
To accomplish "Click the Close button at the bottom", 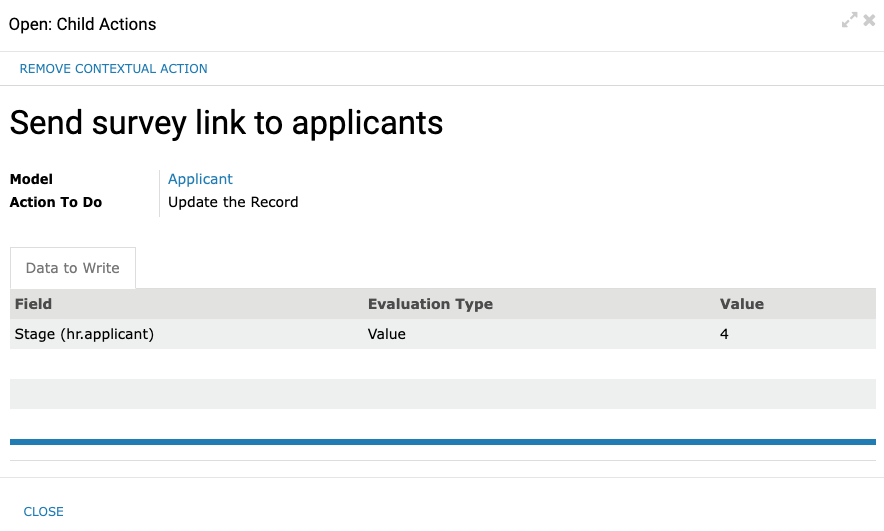I will 43,512.
